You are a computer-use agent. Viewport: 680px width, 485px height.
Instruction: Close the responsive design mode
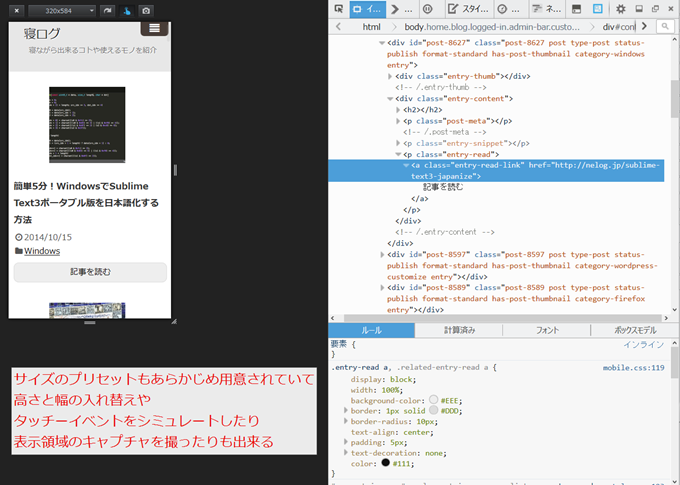(16, 10)
